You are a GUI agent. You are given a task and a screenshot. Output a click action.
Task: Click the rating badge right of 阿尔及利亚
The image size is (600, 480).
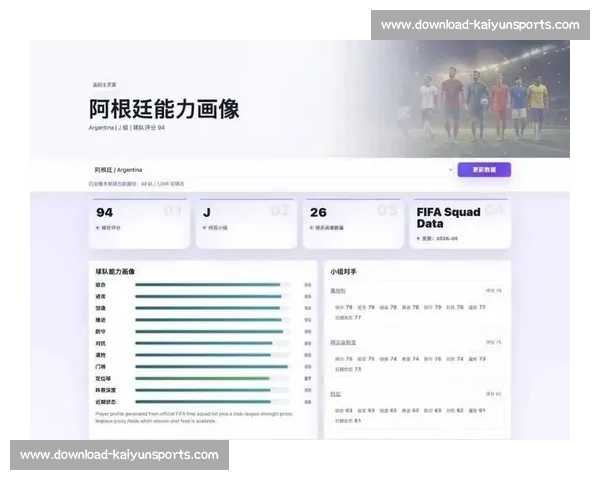(x=494, y=342)
